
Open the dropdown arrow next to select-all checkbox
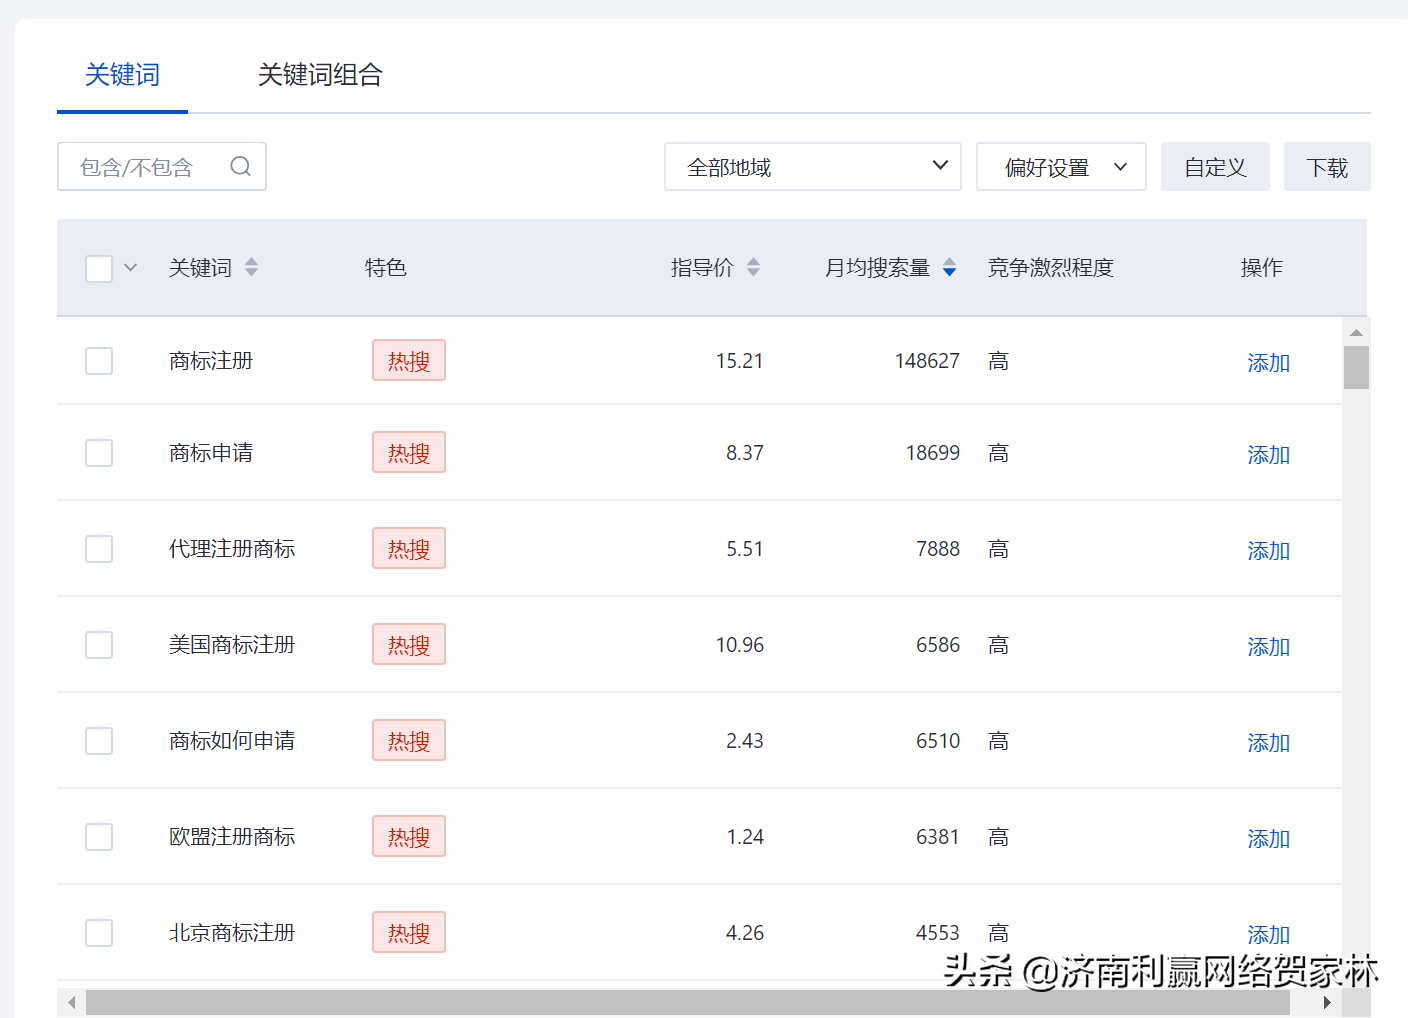130,267
